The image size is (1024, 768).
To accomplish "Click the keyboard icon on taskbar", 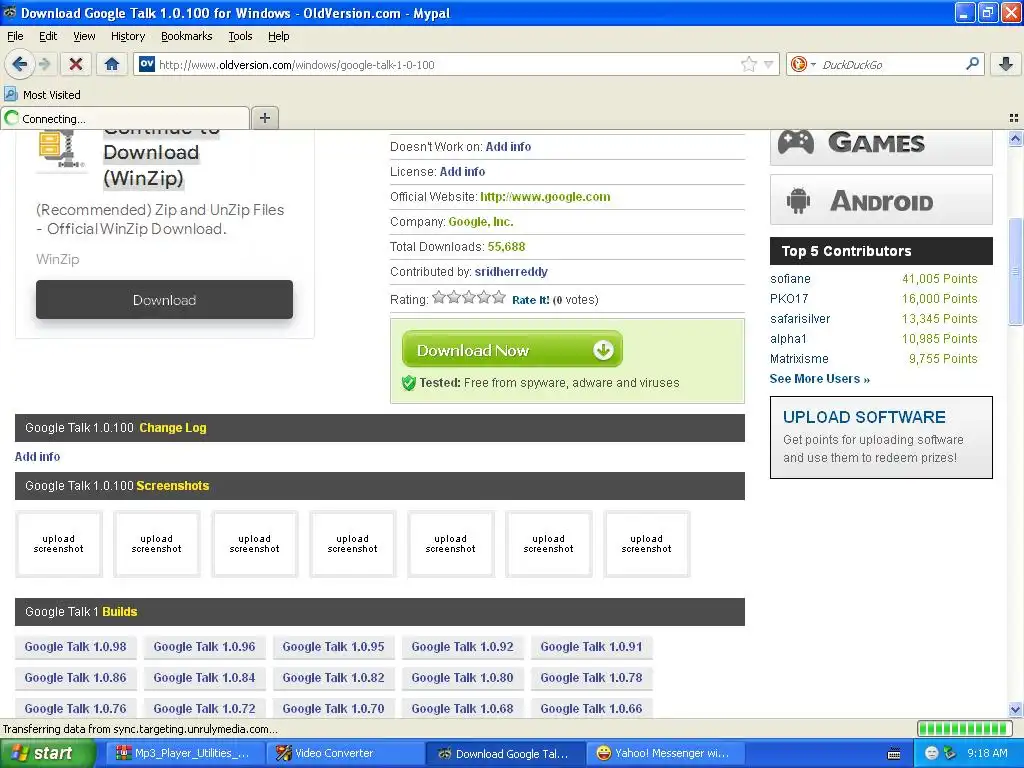I will coord(894,754).
